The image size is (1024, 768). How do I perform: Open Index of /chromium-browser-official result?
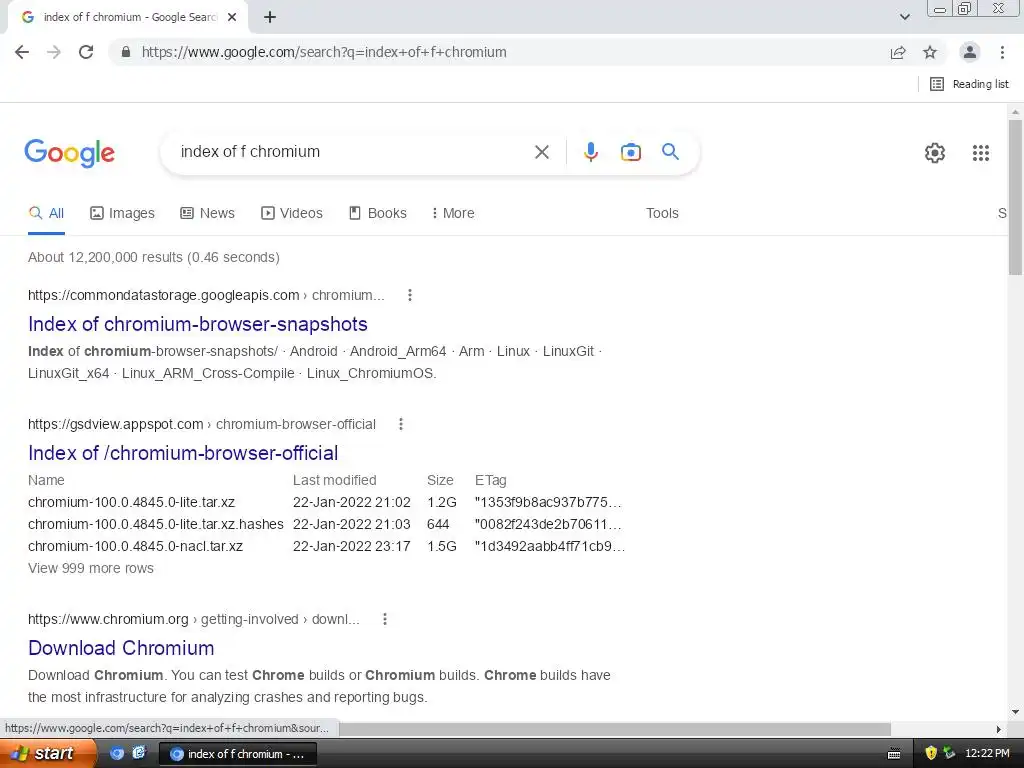tap(183, 453)
